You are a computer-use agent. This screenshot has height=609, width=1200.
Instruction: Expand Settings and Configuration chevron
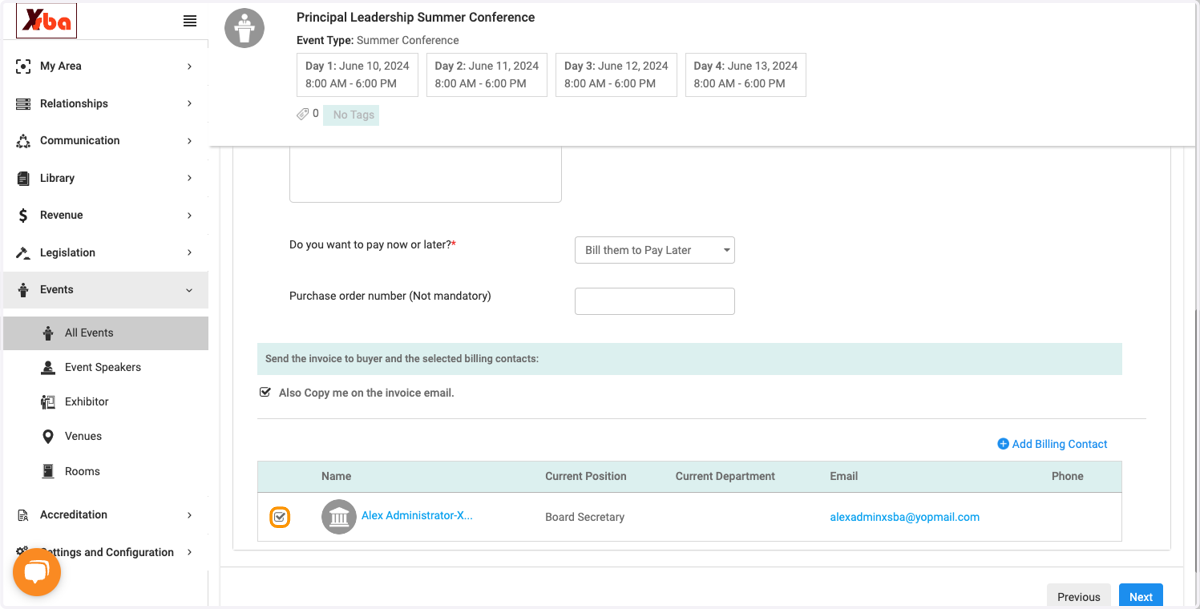click(x=189, y=552)
